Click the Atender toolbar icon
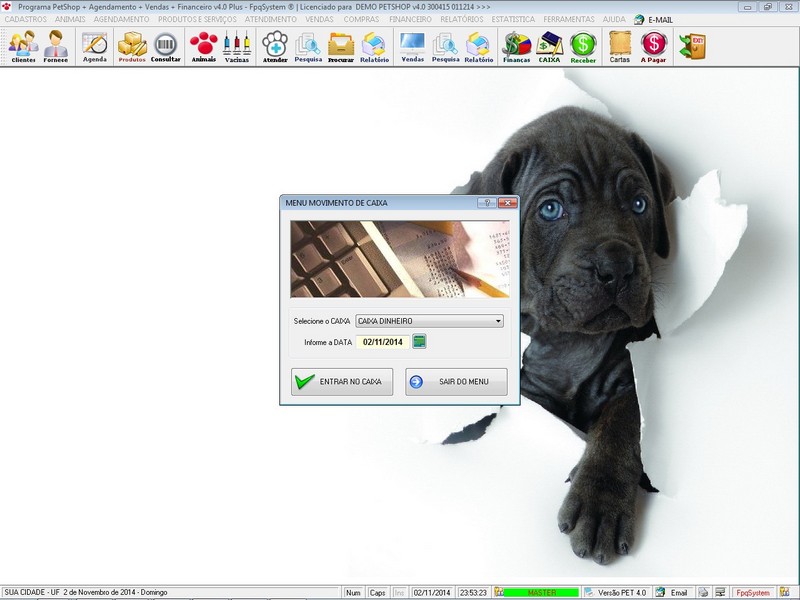Screen dimensions: 800x600 pos(274,46)
